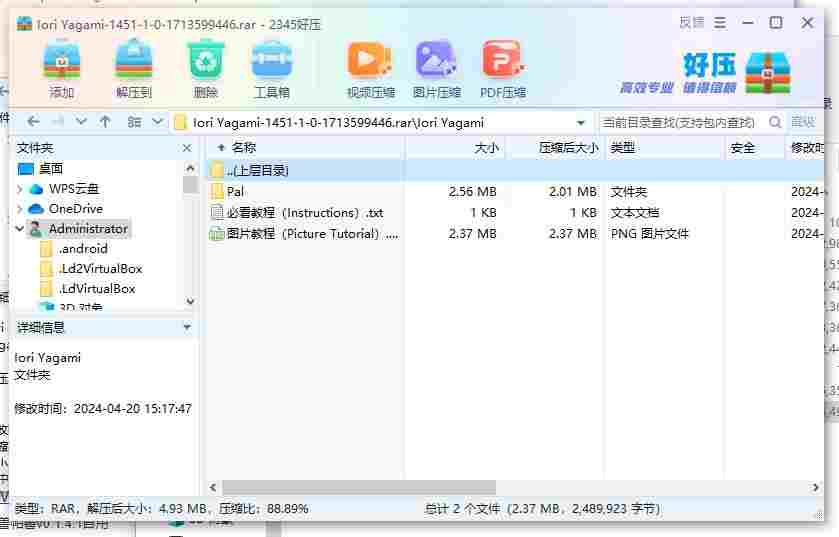
Task: Click the 删除 (Delete) trash icon
Action: (x=205, y=70)
